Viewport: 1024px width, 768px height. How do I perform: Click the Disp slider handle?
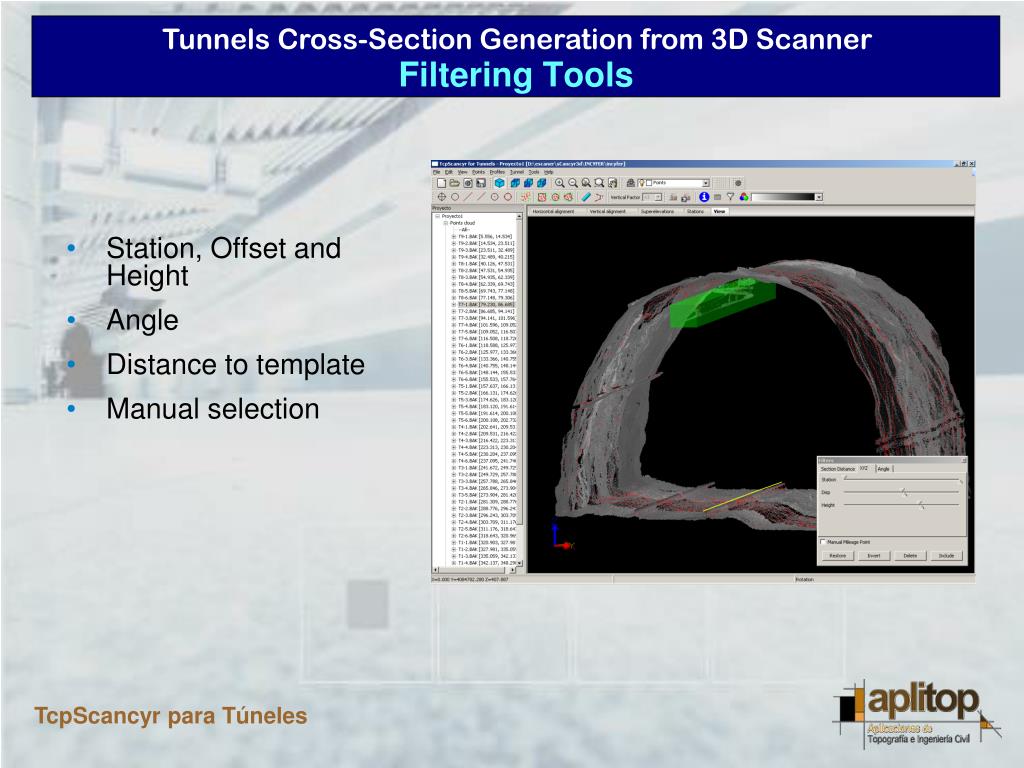904,492
